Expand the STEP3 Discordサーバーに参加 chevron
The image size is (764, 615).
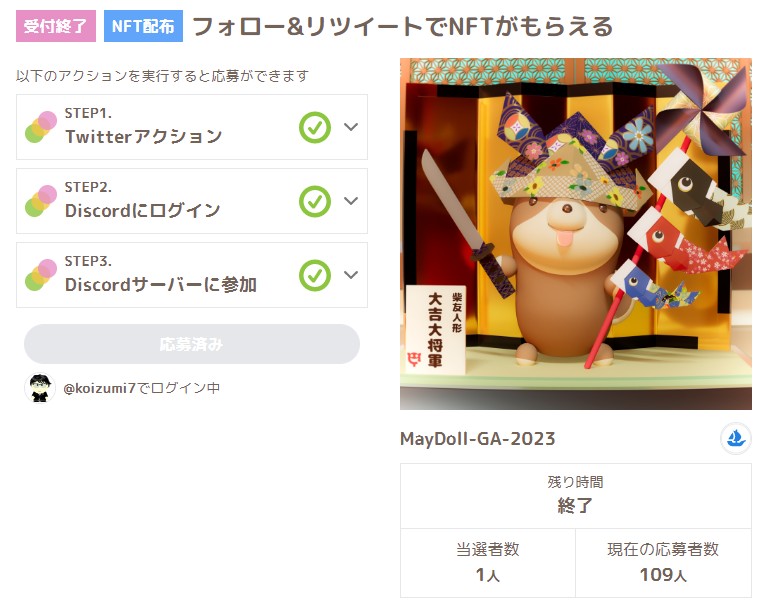pos(351,275)
